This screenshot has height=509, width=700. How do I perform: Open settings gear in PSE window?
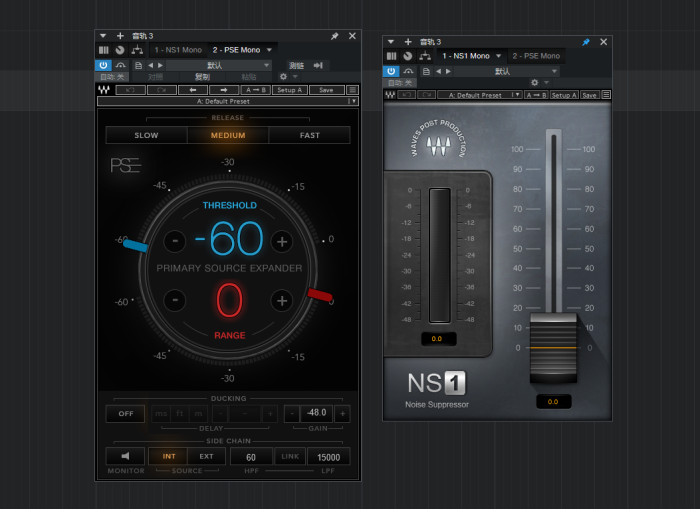pos(283,77)
